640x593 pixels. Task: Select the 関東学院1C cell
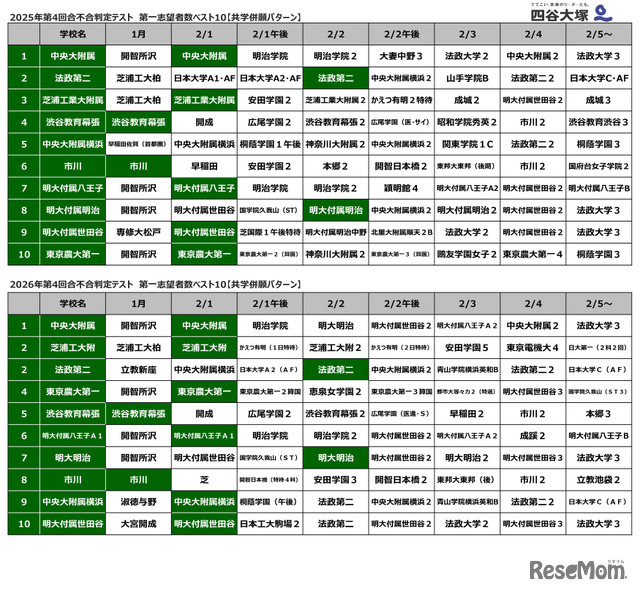tap(467, 144)
